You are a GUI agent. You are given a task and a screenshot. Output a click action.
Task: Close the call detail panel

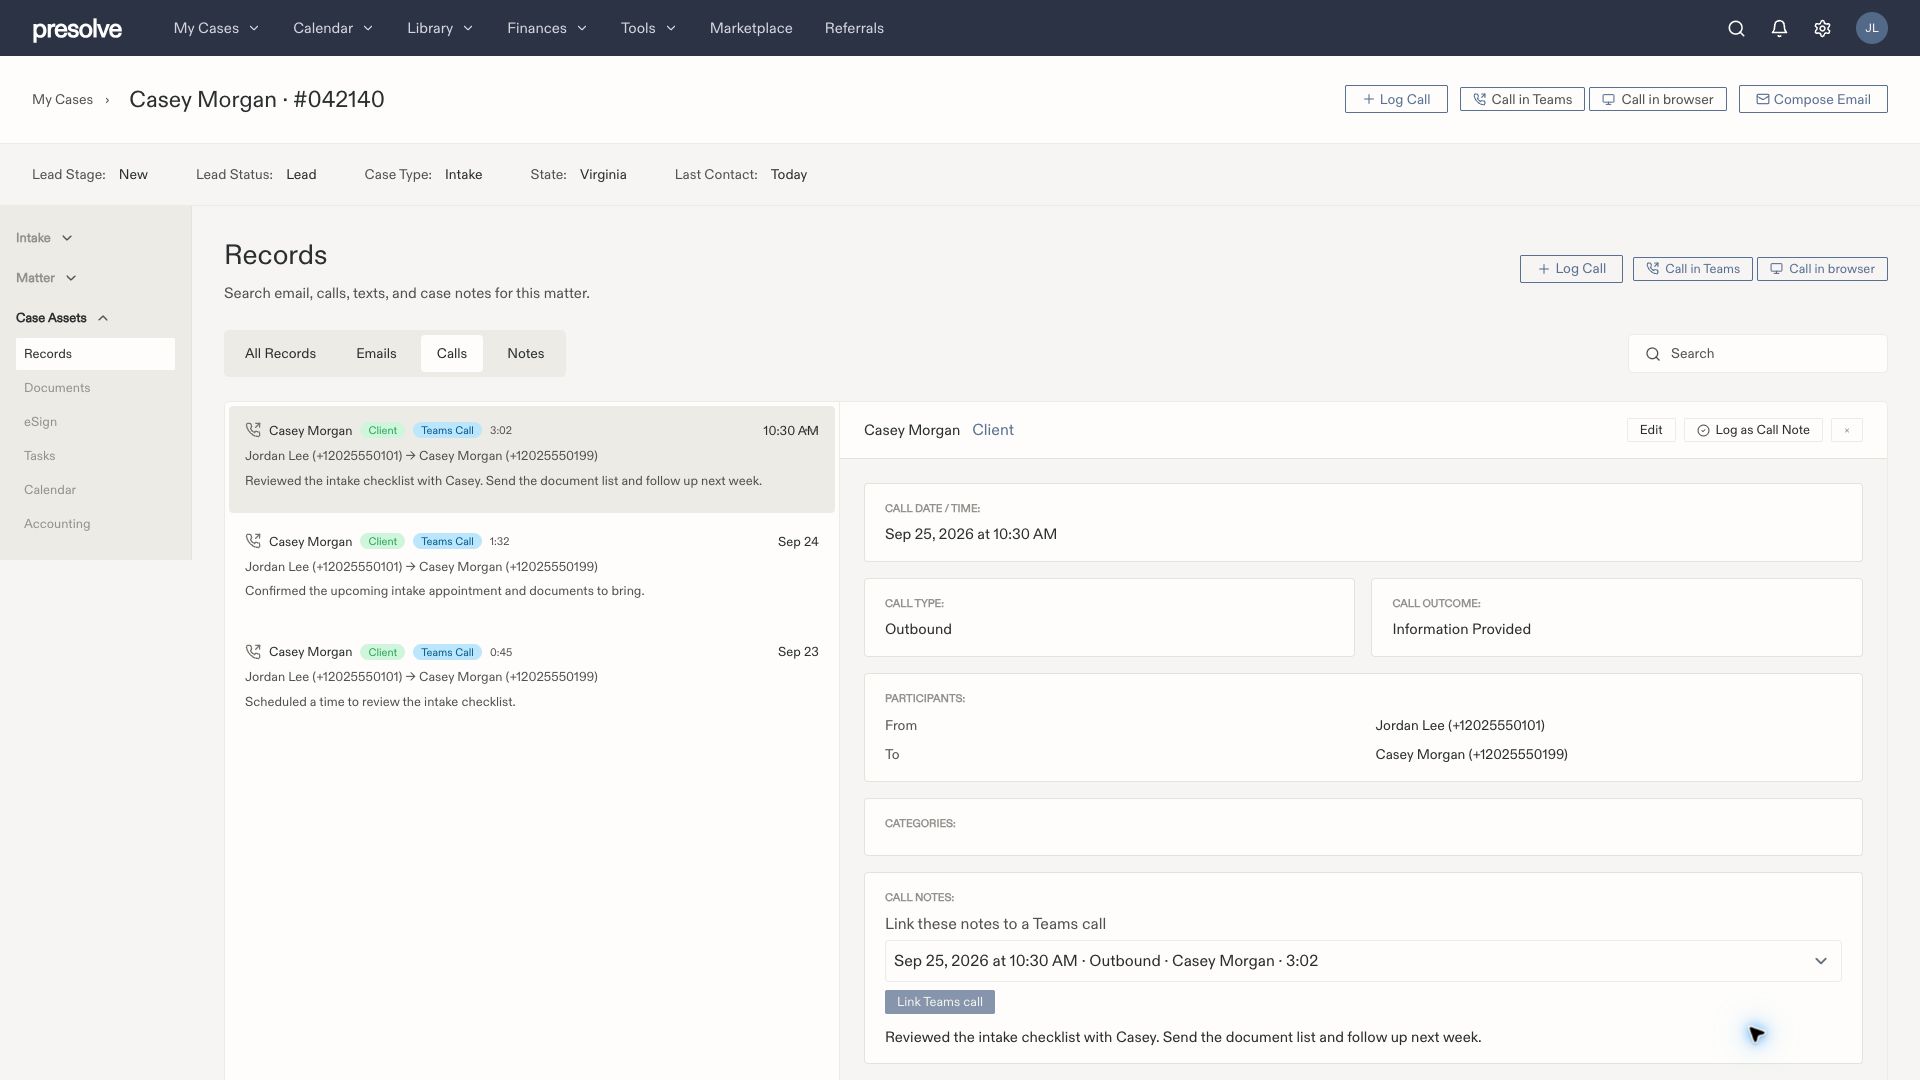point(1846,430)
